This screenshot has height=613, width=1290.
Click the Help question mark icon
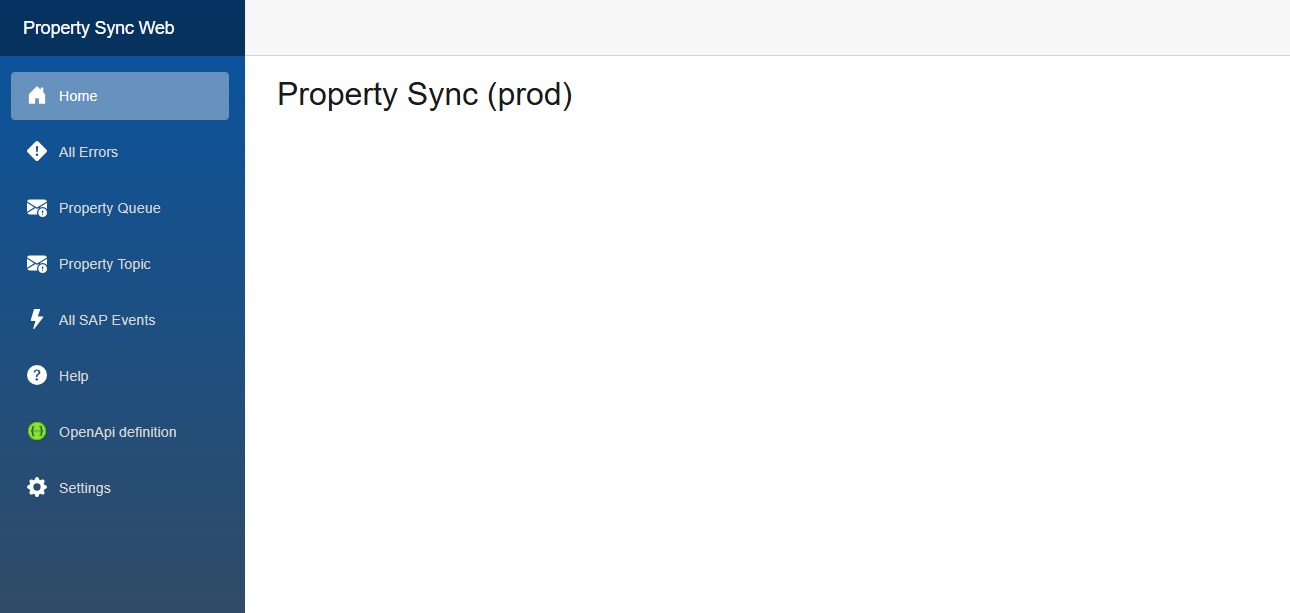tap(37, 376)
